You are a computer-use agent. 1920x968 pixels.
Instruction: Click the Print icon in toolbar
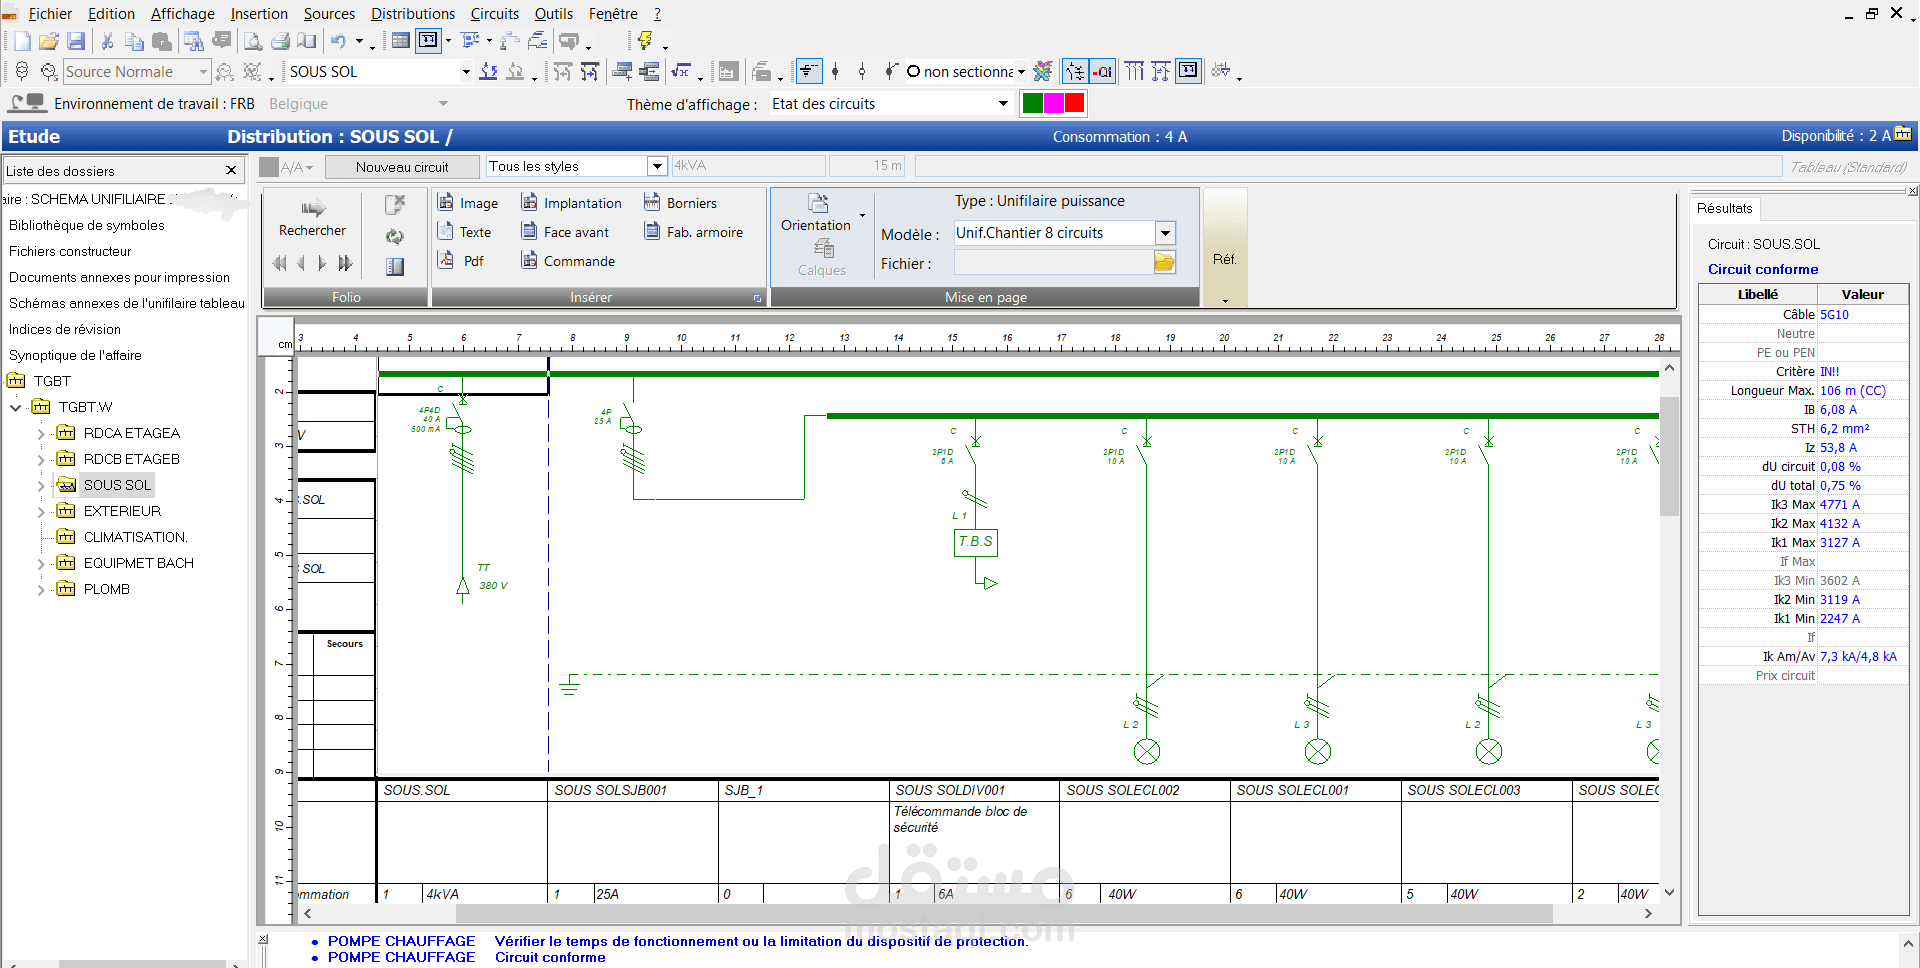280,41
